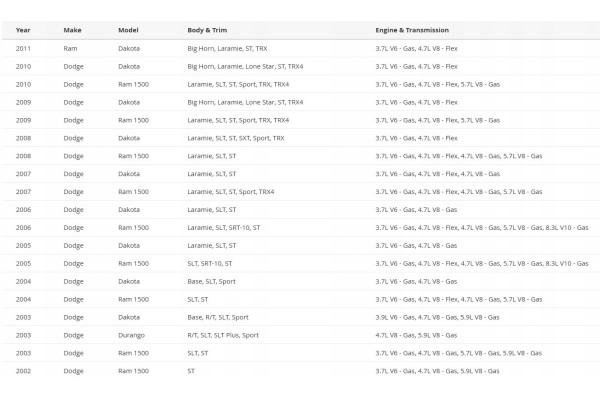Screen dimensions: 600x400
Task: Click engine cell of the 2009 Ram 1500 row
Action: (438, 120)
